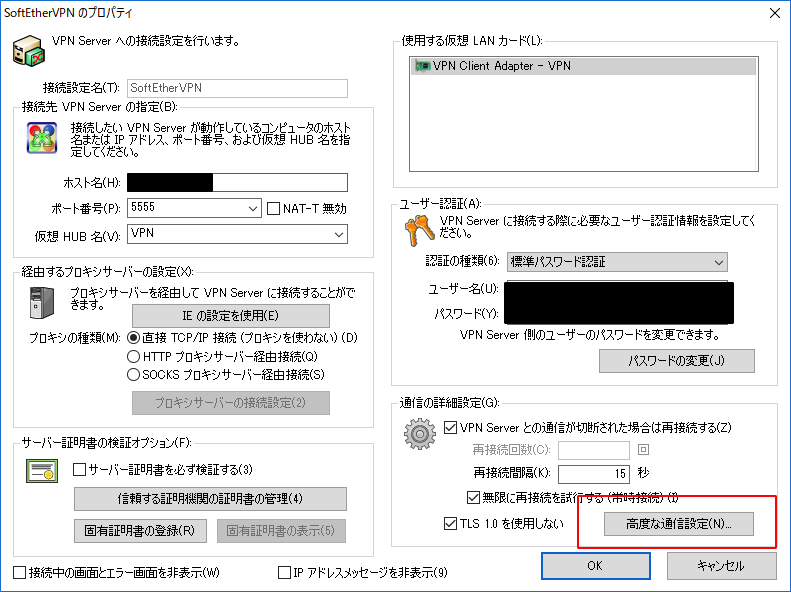The width and height of the screenshot is (791, 592).
Task: Click 固有証明書の登録 button
Action: 140,531
